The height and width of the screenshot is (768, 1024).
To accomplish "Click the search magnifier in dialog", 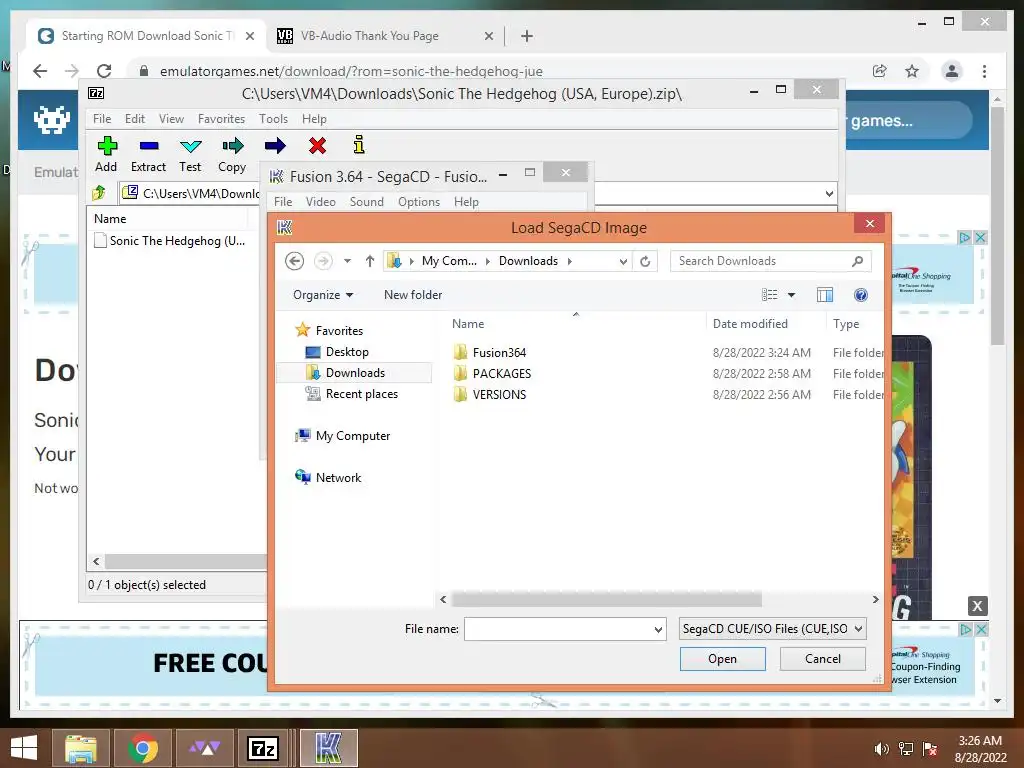I will (x=857, y=261).
